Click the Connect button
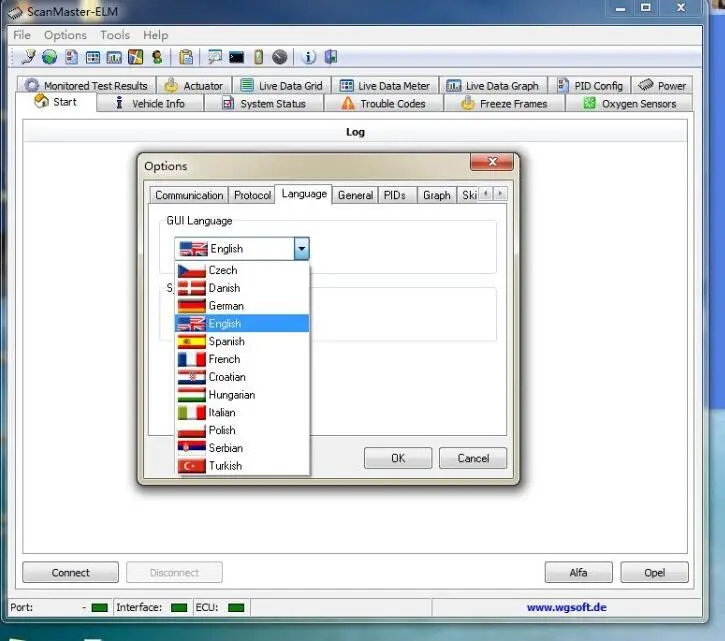The image size is (725, 641). tap(70, 573)
